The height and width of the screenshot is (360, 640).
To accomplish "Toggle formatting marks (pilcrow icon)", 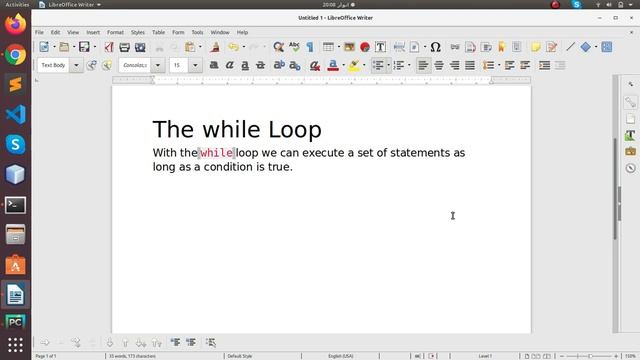I will (310, 47).
